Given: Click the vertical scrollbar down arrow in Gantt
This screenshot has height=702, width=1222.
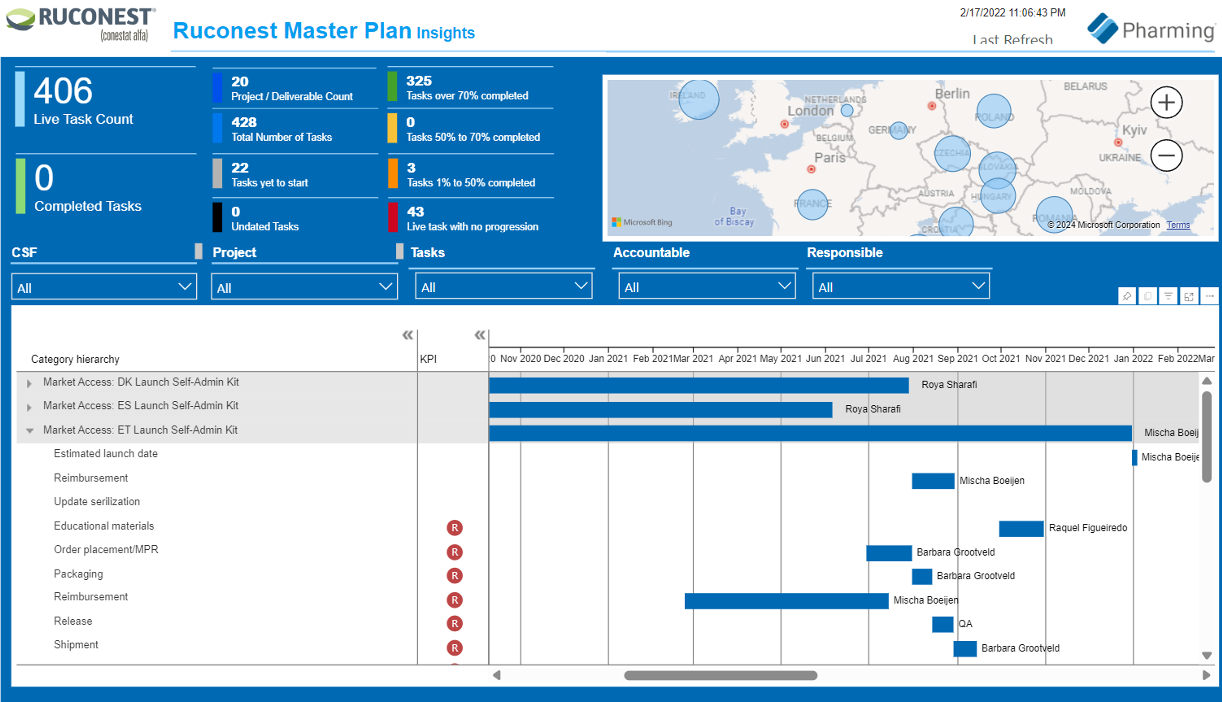Looking at the screenshot, I should (1206, 655).
